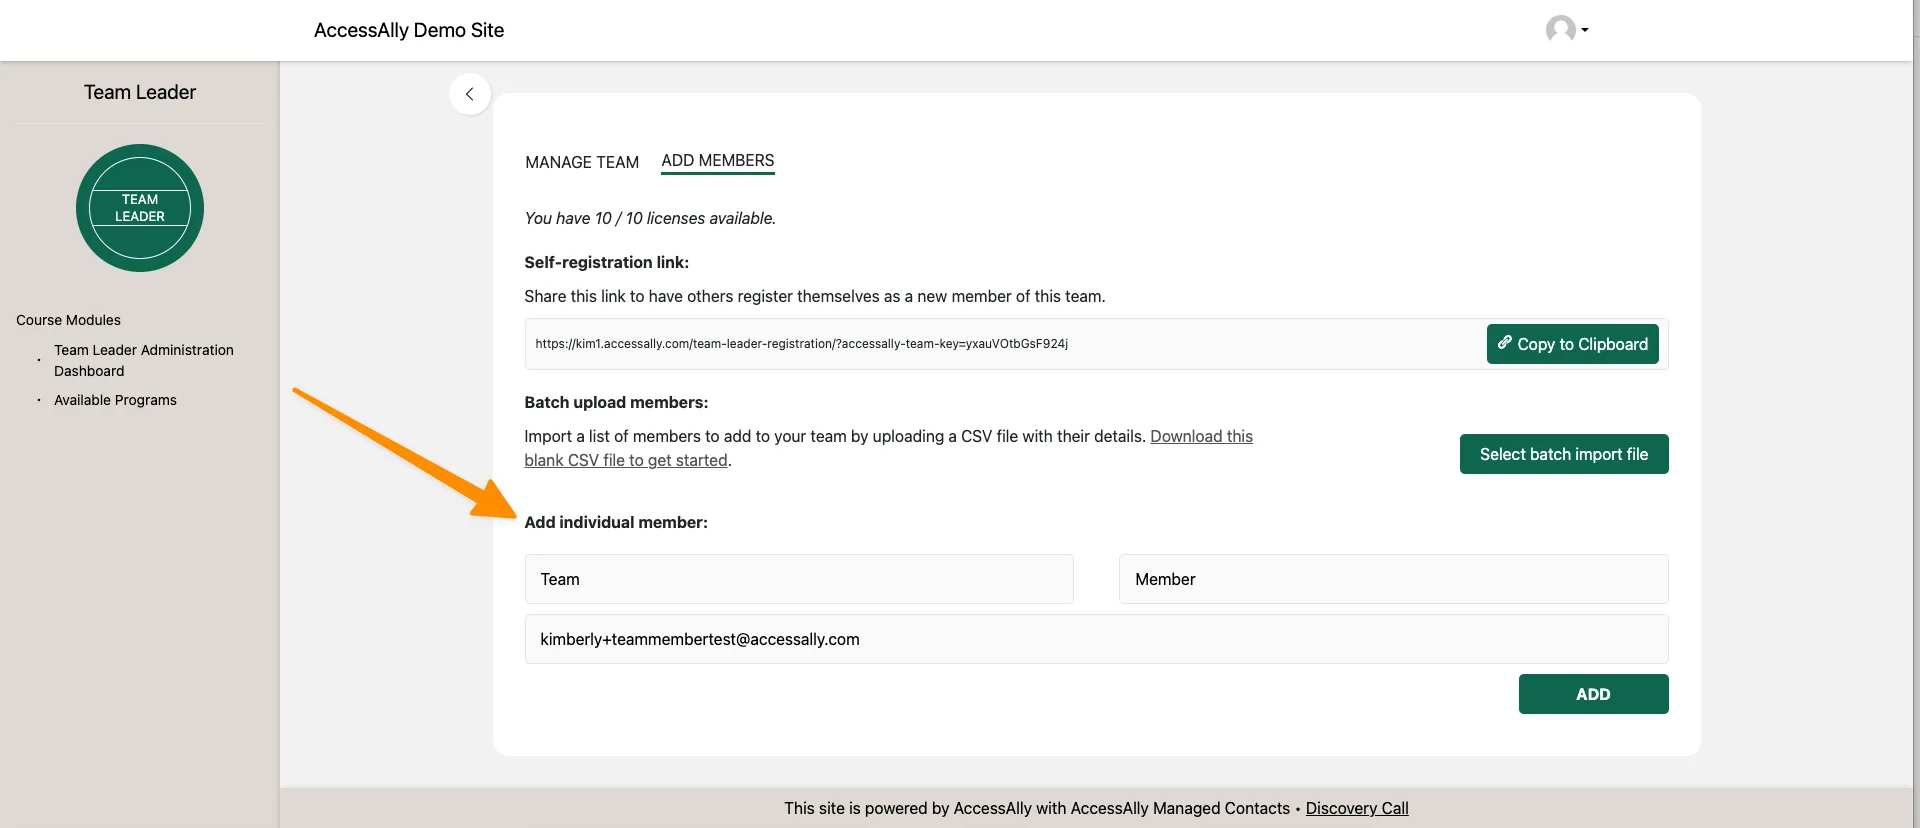Open Team Leader Administration Dashboard module

pos(143,360)
